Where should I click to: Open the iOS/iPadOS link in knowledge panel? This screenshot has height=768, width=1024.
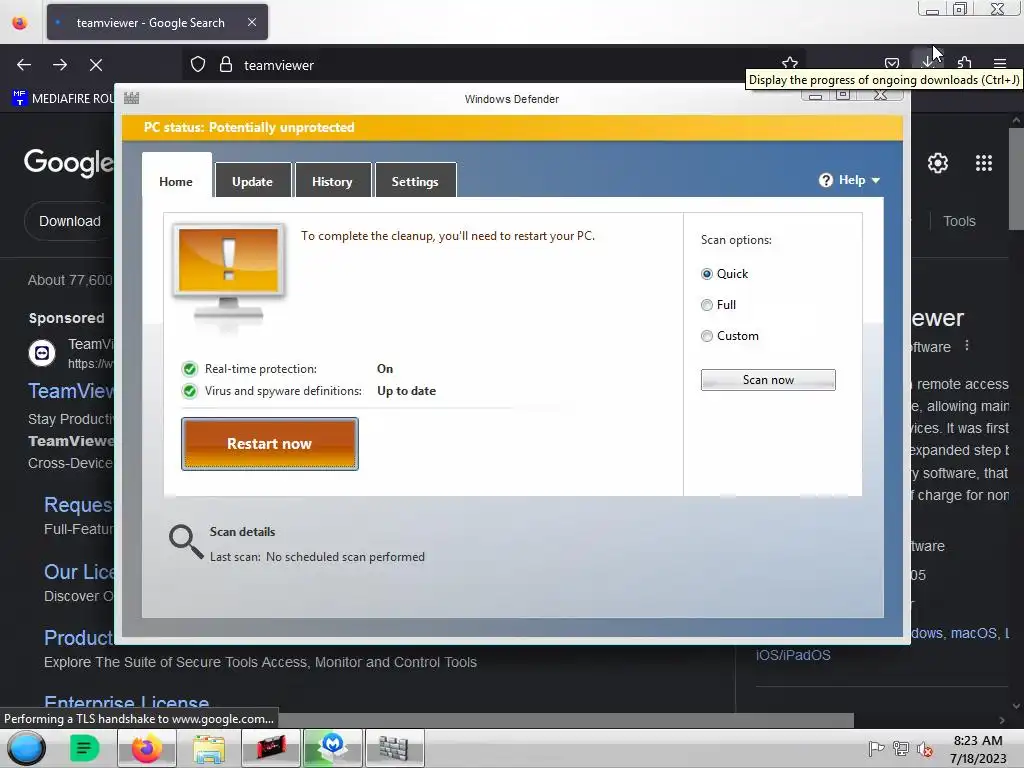793,655
